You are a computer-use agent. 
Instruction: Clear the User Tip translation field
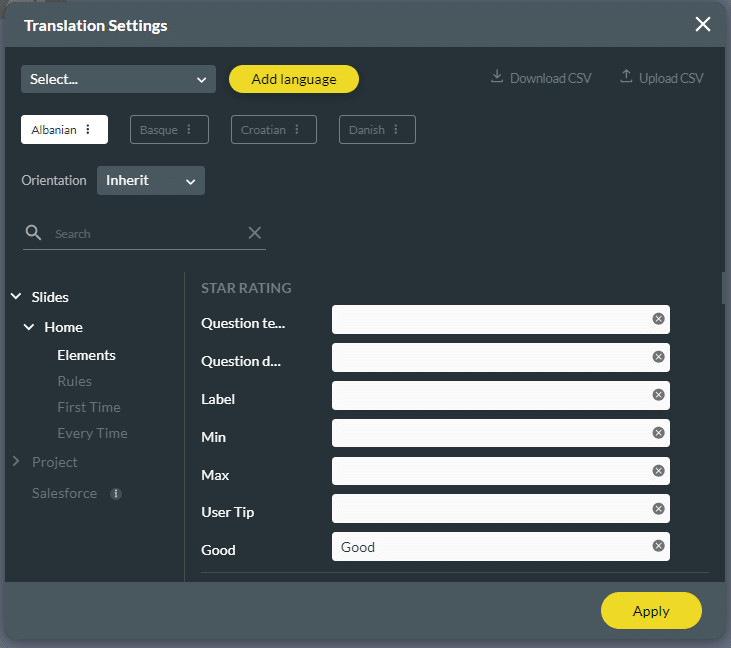658,509
